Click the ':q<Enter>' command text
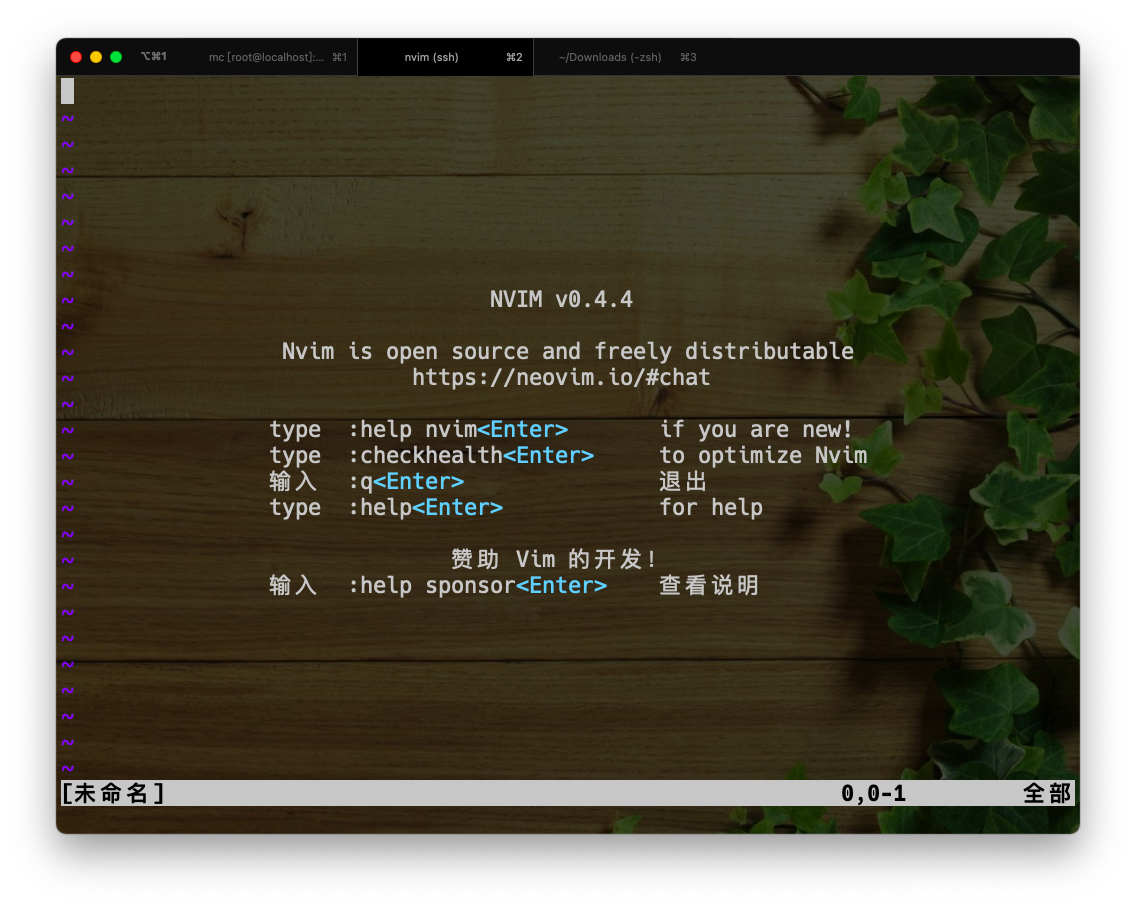Image resolution: width=1136 pixels, height=908 pixels. [406, 482]
